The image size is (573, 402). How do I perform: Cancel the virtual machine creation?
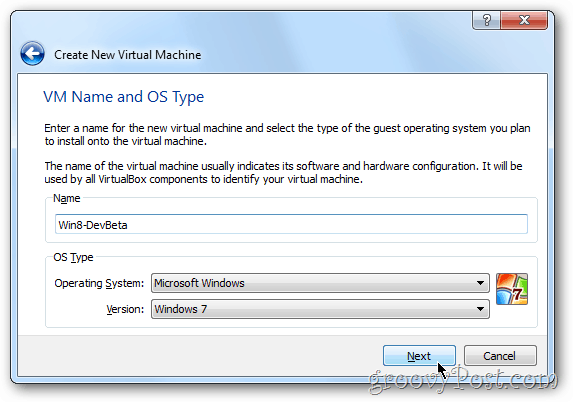500,356
